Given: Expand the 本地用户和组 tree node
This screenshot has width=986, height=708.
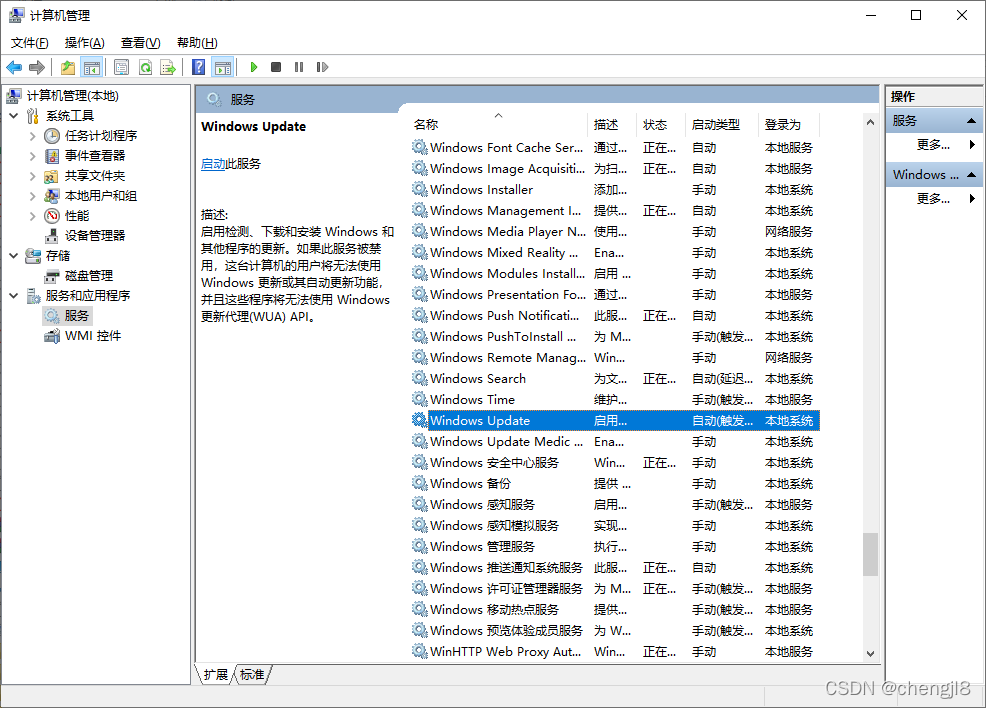Looking at the screenshot, I should click(x=33, y=196).
